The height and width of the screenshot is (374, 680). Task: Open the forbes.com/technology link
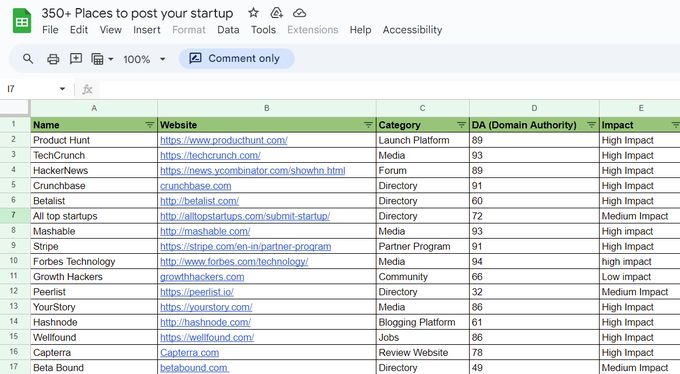coord(234,262)
